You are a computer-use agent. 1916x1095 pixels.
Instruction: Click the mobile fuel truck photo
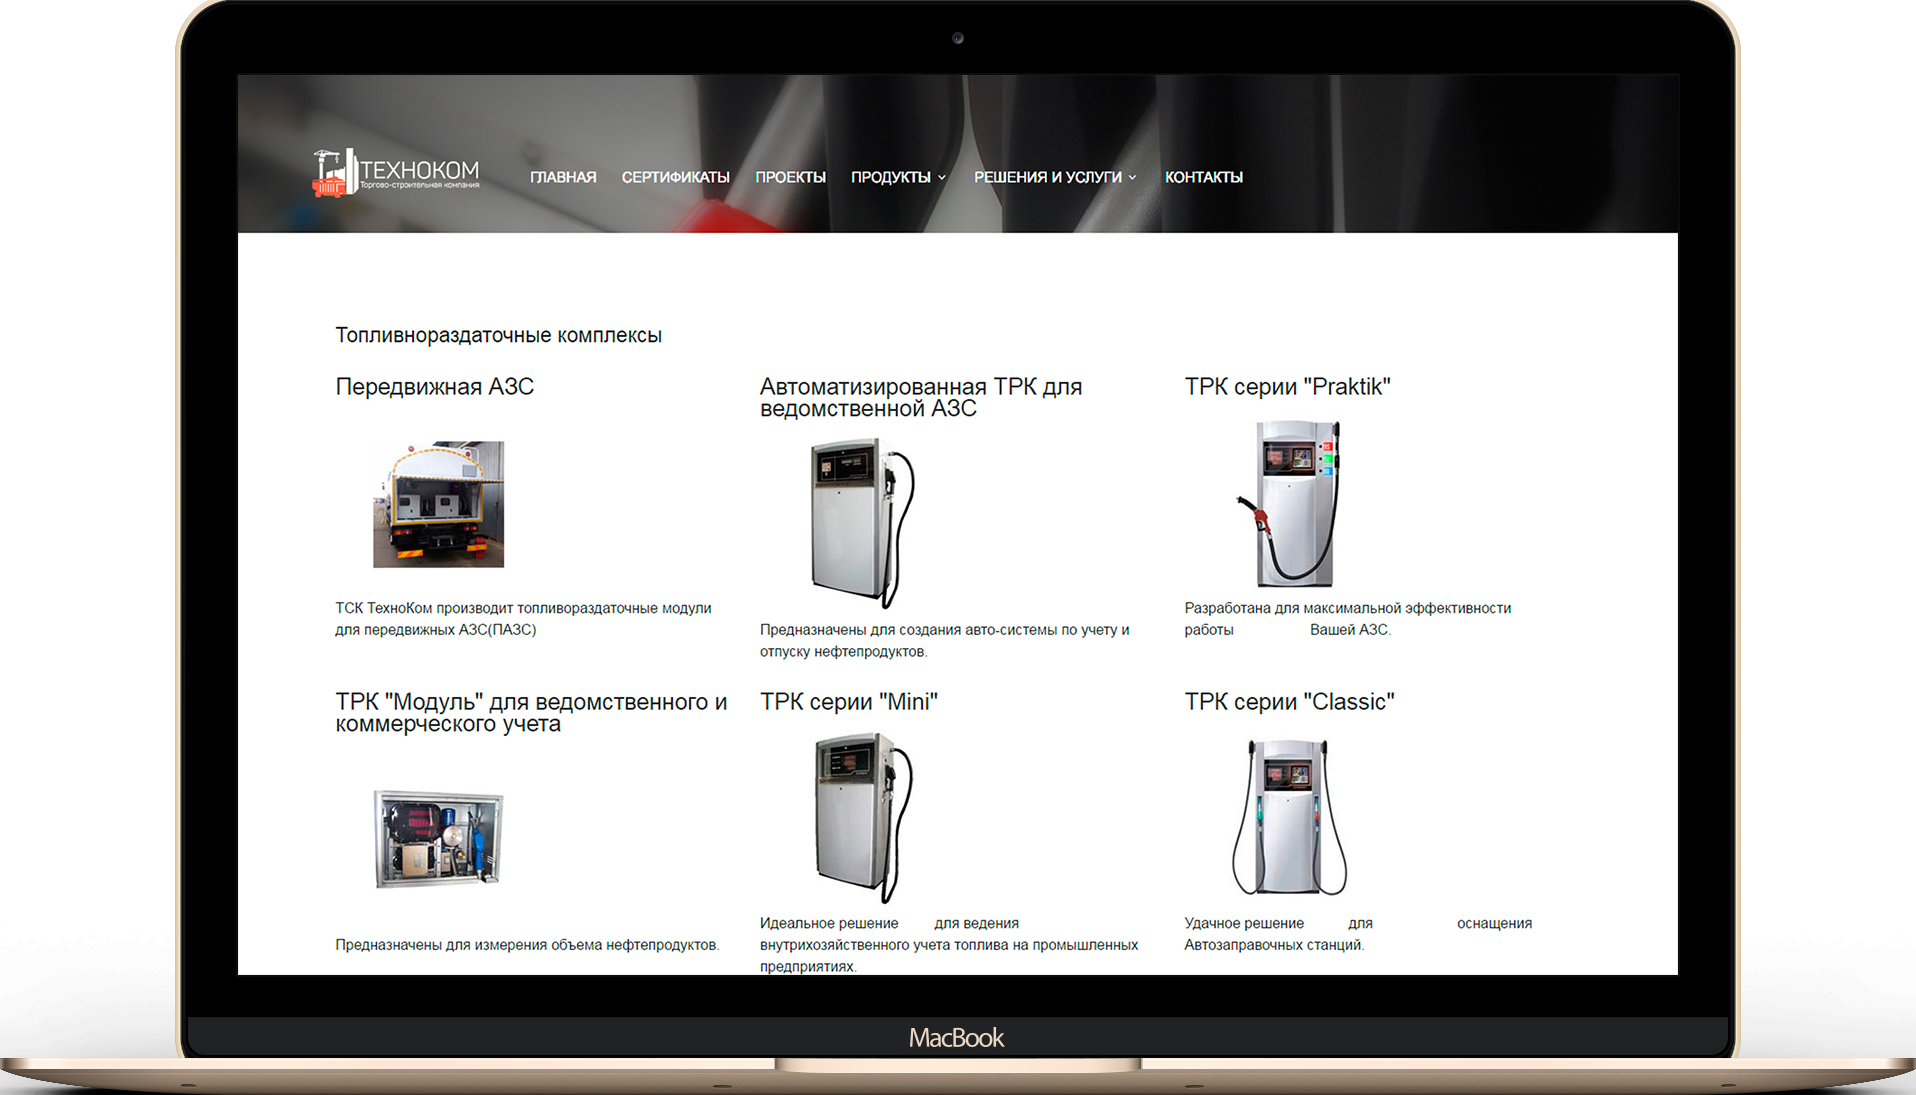[x=438, y=504]
